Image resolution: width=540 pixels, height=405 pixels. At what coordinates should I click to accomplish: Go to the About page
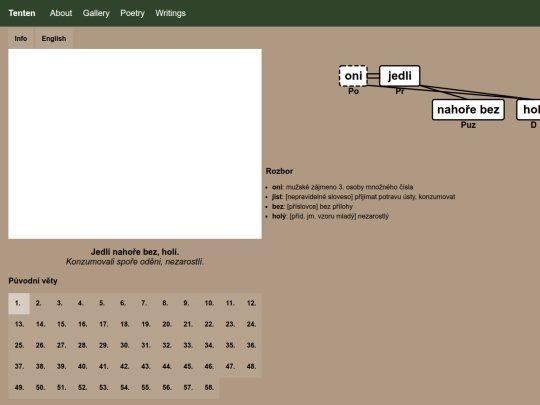pos(61,13)
